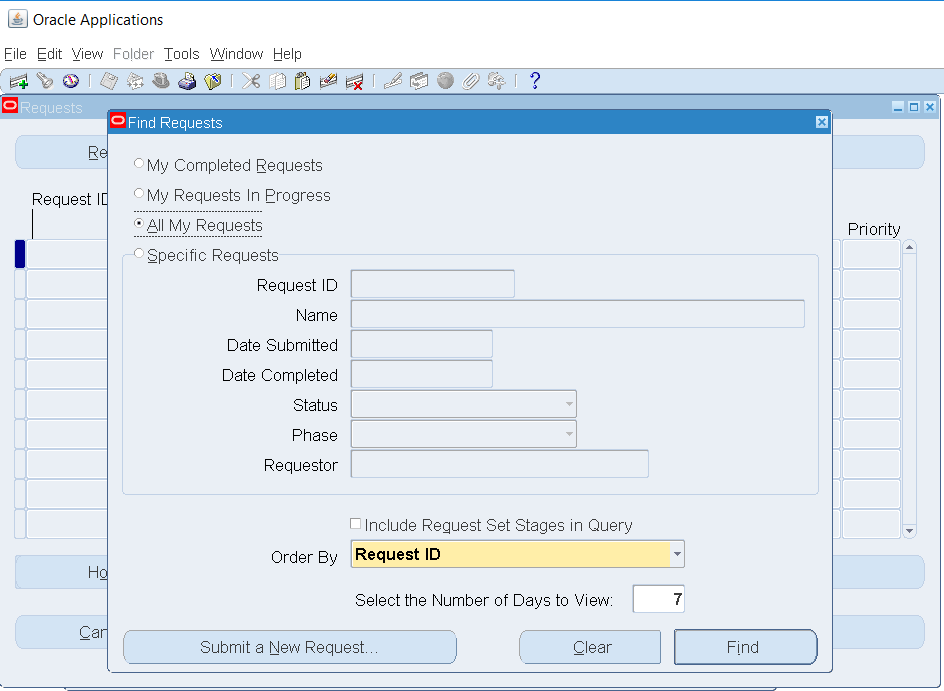
Task: Expand the Order By Request ID dropdown
Action: (677, 554)
